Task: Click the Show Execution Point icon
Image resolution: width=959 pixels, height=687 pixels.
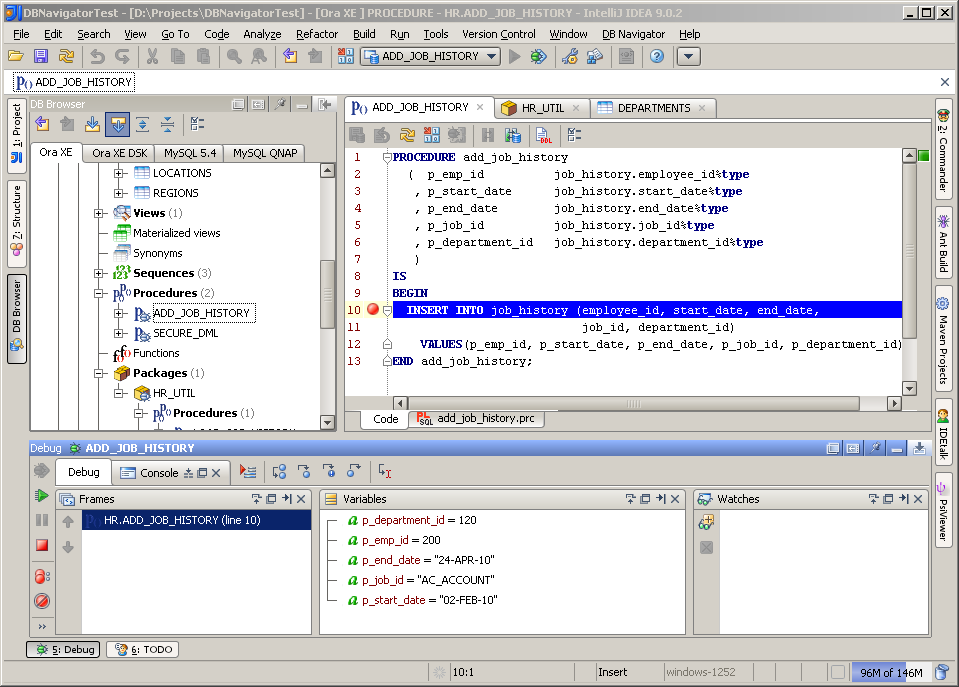Action: (x=248, y=472)
